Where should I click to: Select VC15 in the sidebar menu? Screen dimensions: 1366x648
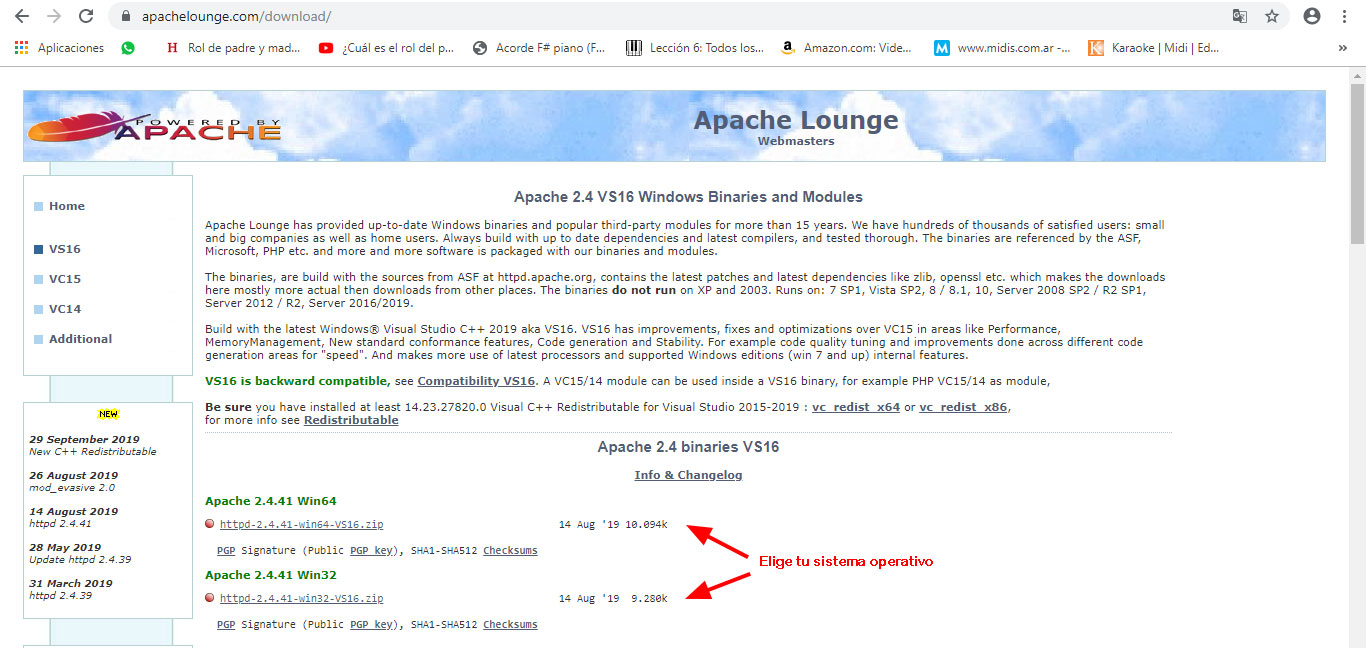coord(65,279)
